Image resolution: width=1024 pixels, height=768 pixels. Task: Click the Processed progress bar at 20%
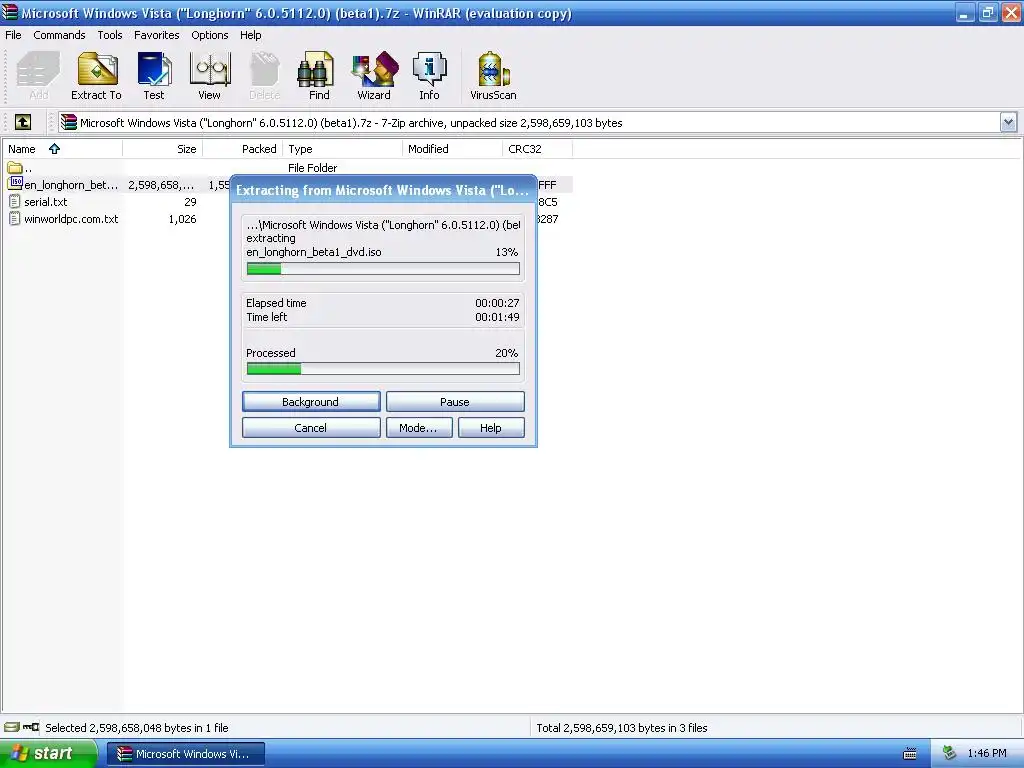click(x=383, y=369)
